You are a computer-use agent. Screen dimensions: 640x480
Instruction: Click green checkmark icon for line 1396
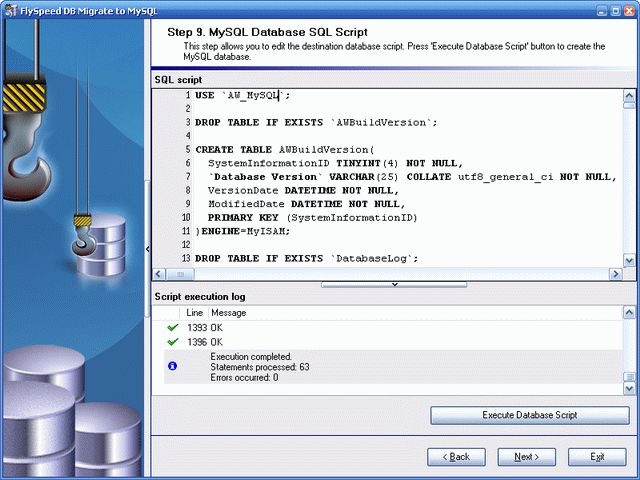click(173, 342)
